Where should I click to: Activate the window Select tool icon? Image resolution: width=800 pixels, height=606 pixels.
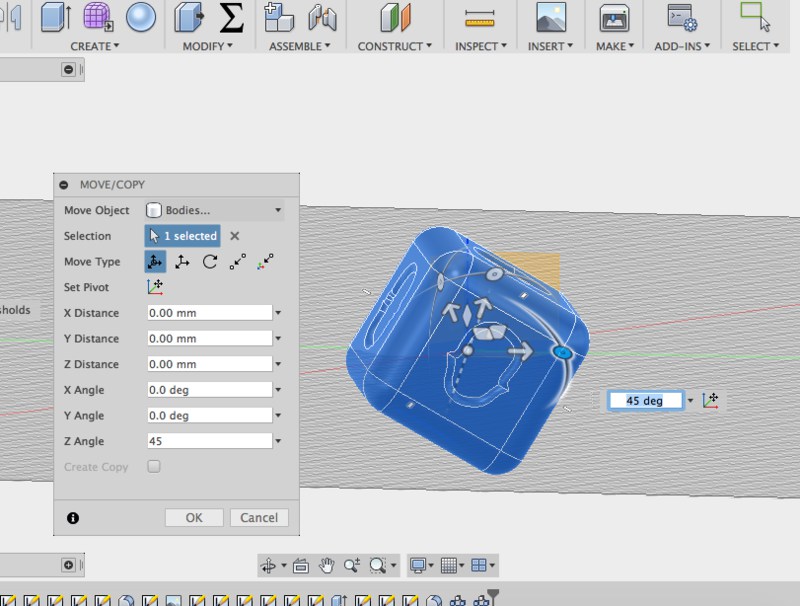755,17
